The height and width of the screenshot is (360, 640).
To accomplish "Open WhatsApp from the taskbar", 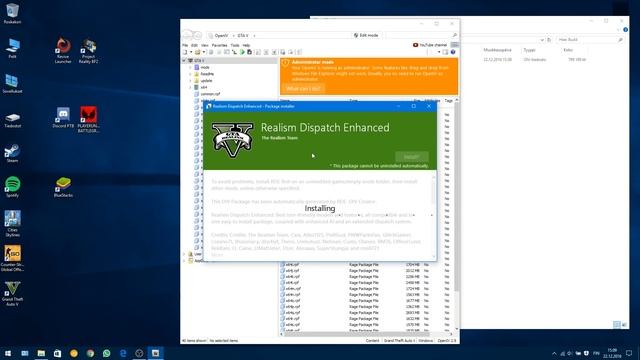I will click(107, 353).
